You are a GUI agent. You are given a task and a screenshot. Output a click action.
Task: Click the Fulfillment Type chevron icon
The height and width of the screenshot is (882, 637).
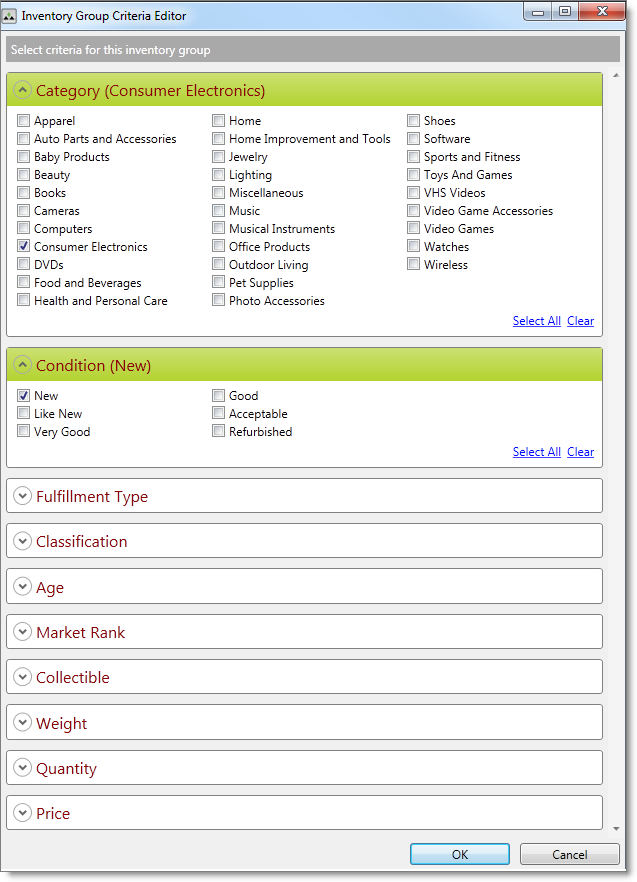tap(22, 496)
